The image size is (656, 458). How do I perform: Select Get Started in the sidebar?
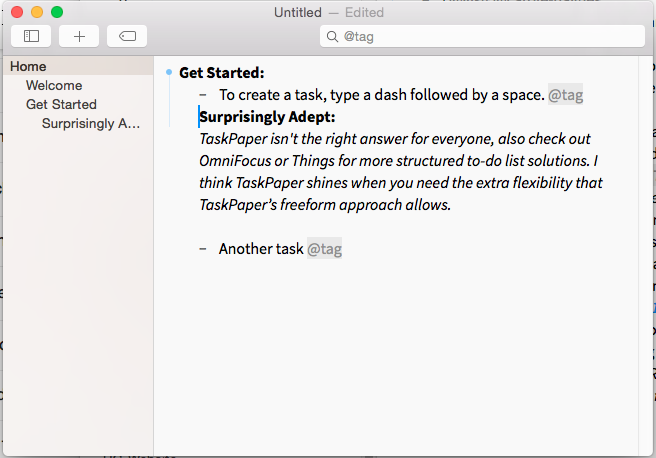click(x=61, y=104)
